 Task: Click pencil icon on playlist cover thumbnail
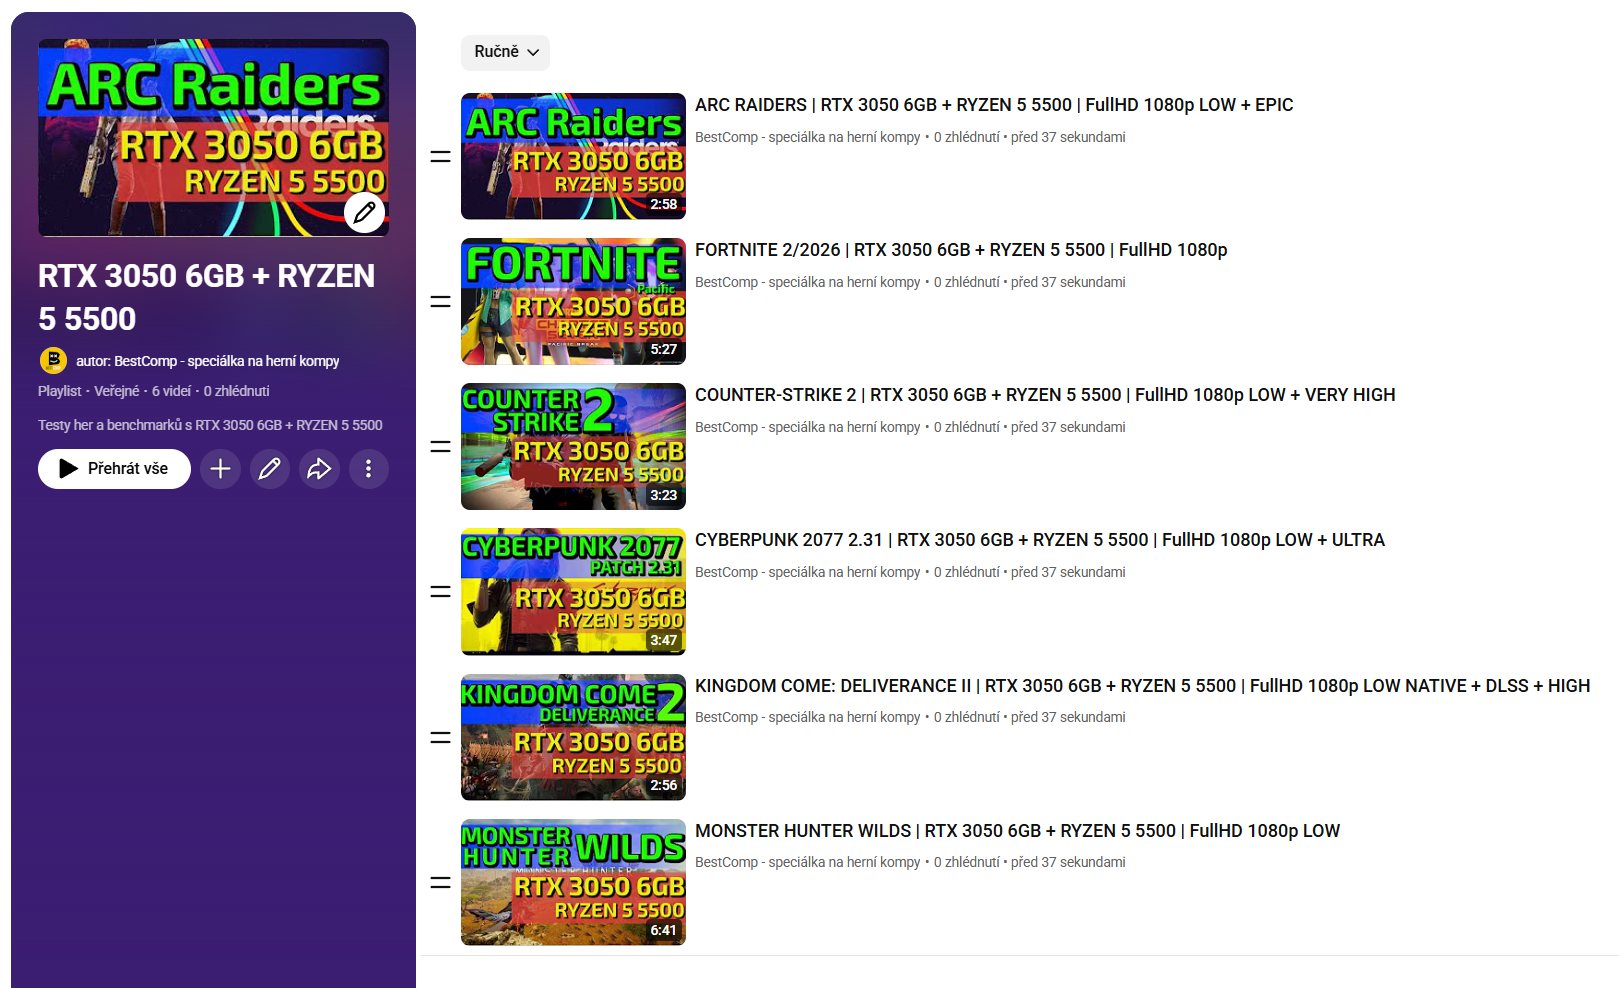point(364,212)
